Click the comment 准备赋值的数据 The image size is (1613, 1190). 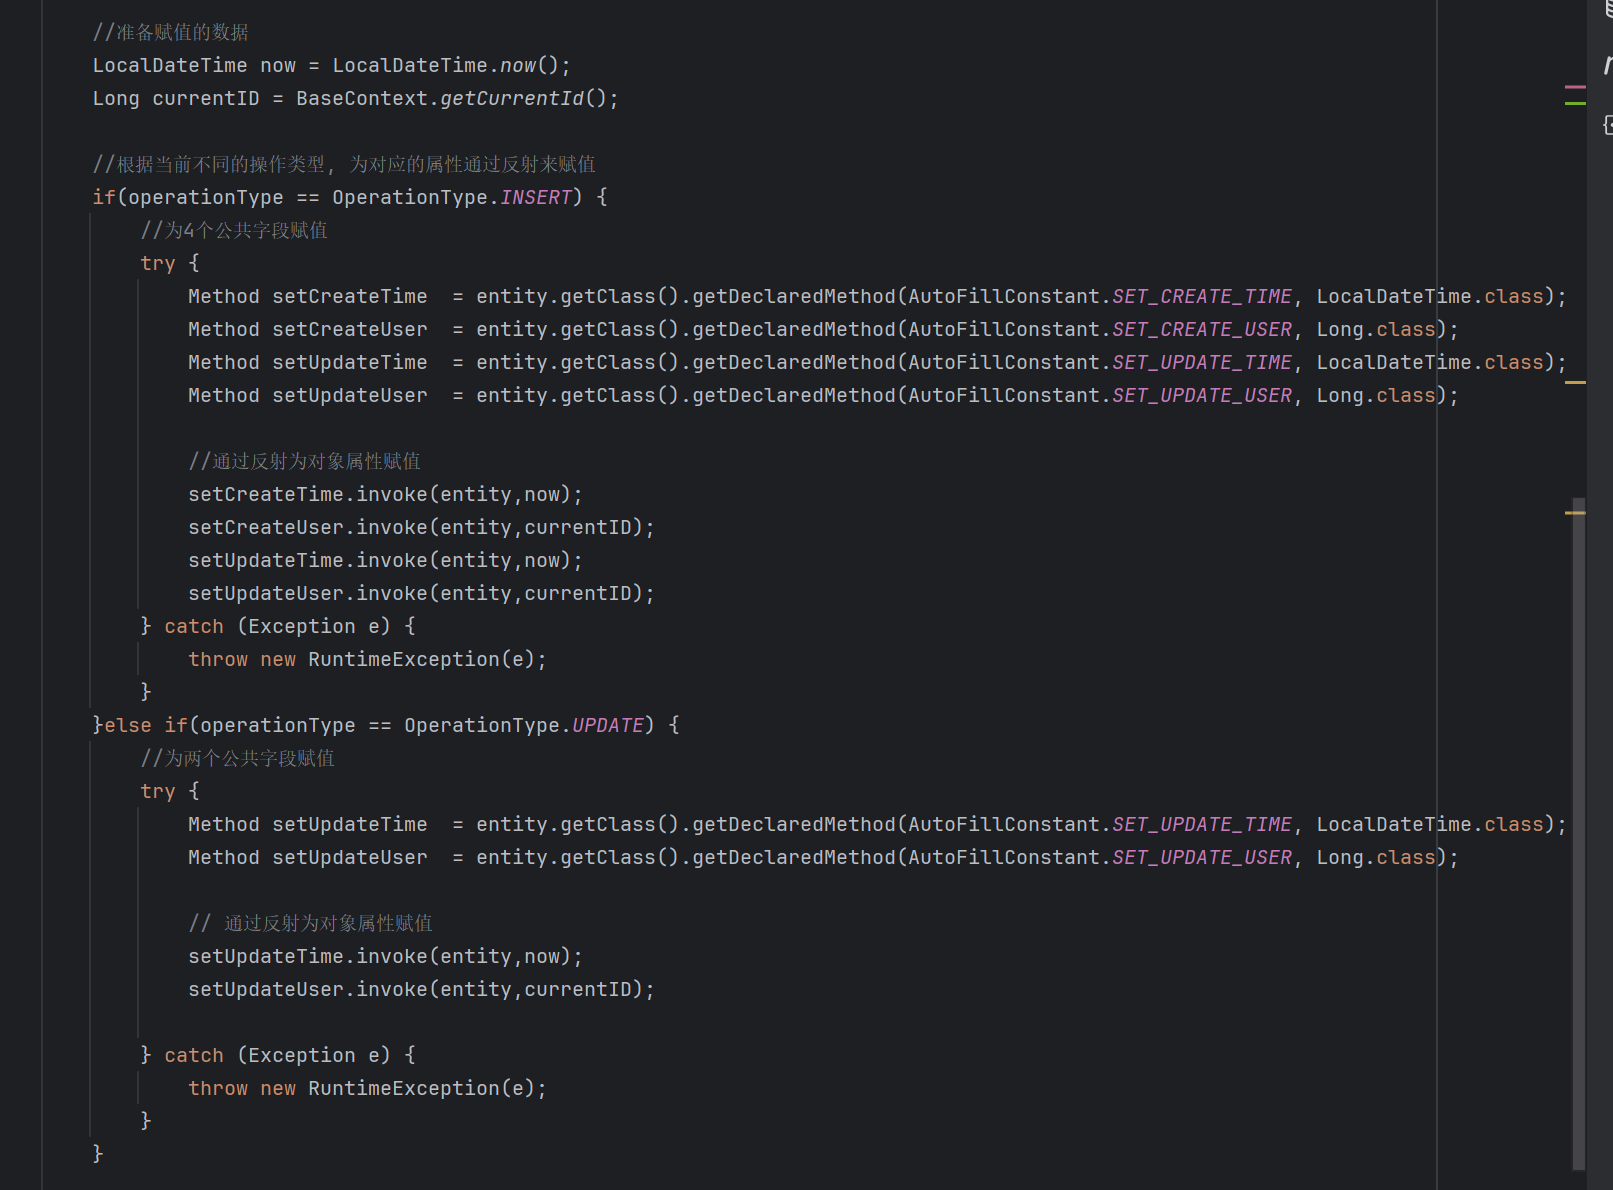point(171,32)
